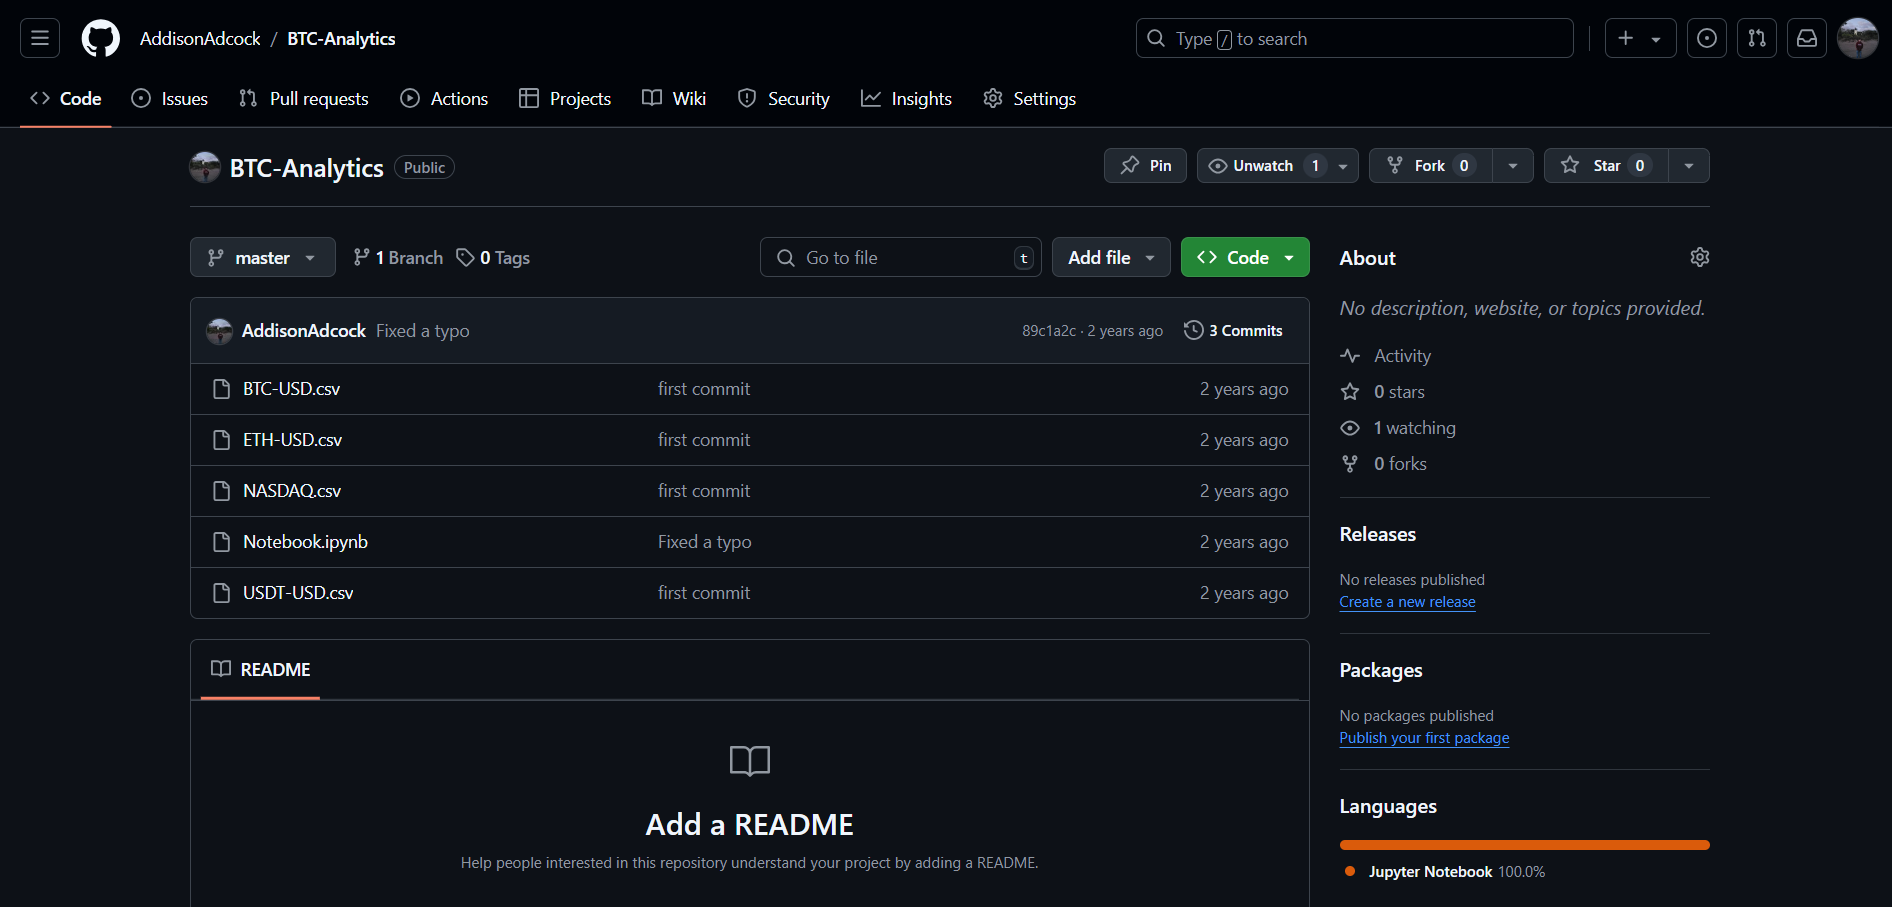
Task: Click Create a new release link
Action: [x=1407, y=602]
